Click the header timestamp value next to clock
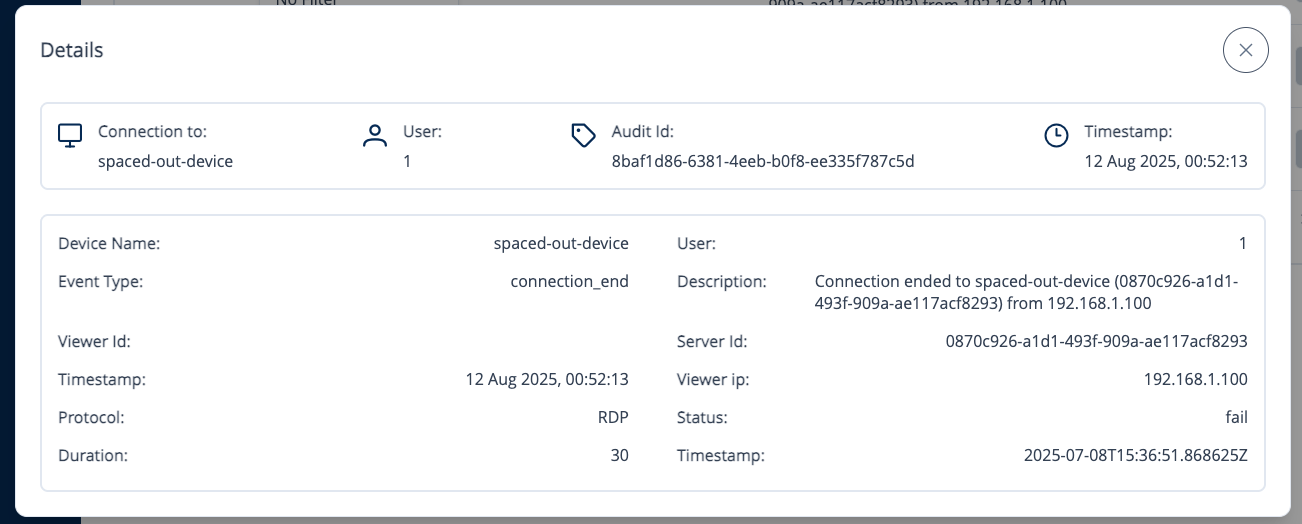Screen dimensions: 1302x524 1165,161
